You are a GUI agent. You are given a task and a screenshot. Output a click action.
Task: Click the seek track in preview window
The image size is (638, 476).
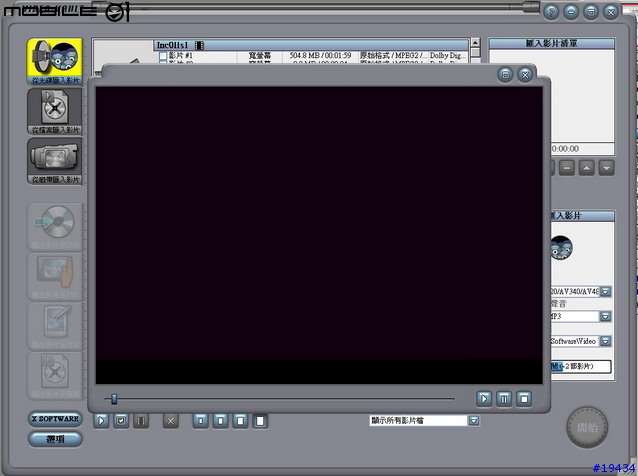[279, 399]
